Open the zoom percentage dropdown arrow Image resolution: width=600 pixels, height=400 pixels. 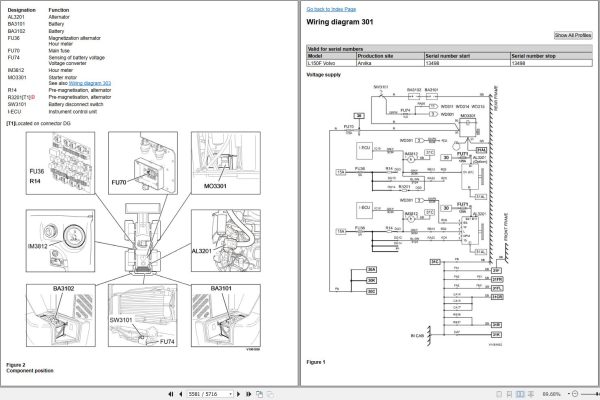(x=569, y=394)
